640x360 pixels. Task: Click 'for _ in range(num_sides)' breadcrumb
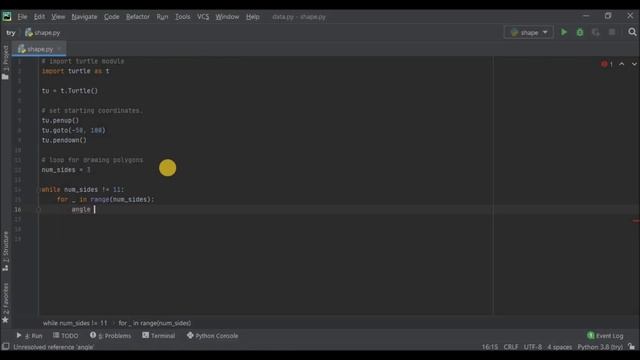[x=155, y=323]
